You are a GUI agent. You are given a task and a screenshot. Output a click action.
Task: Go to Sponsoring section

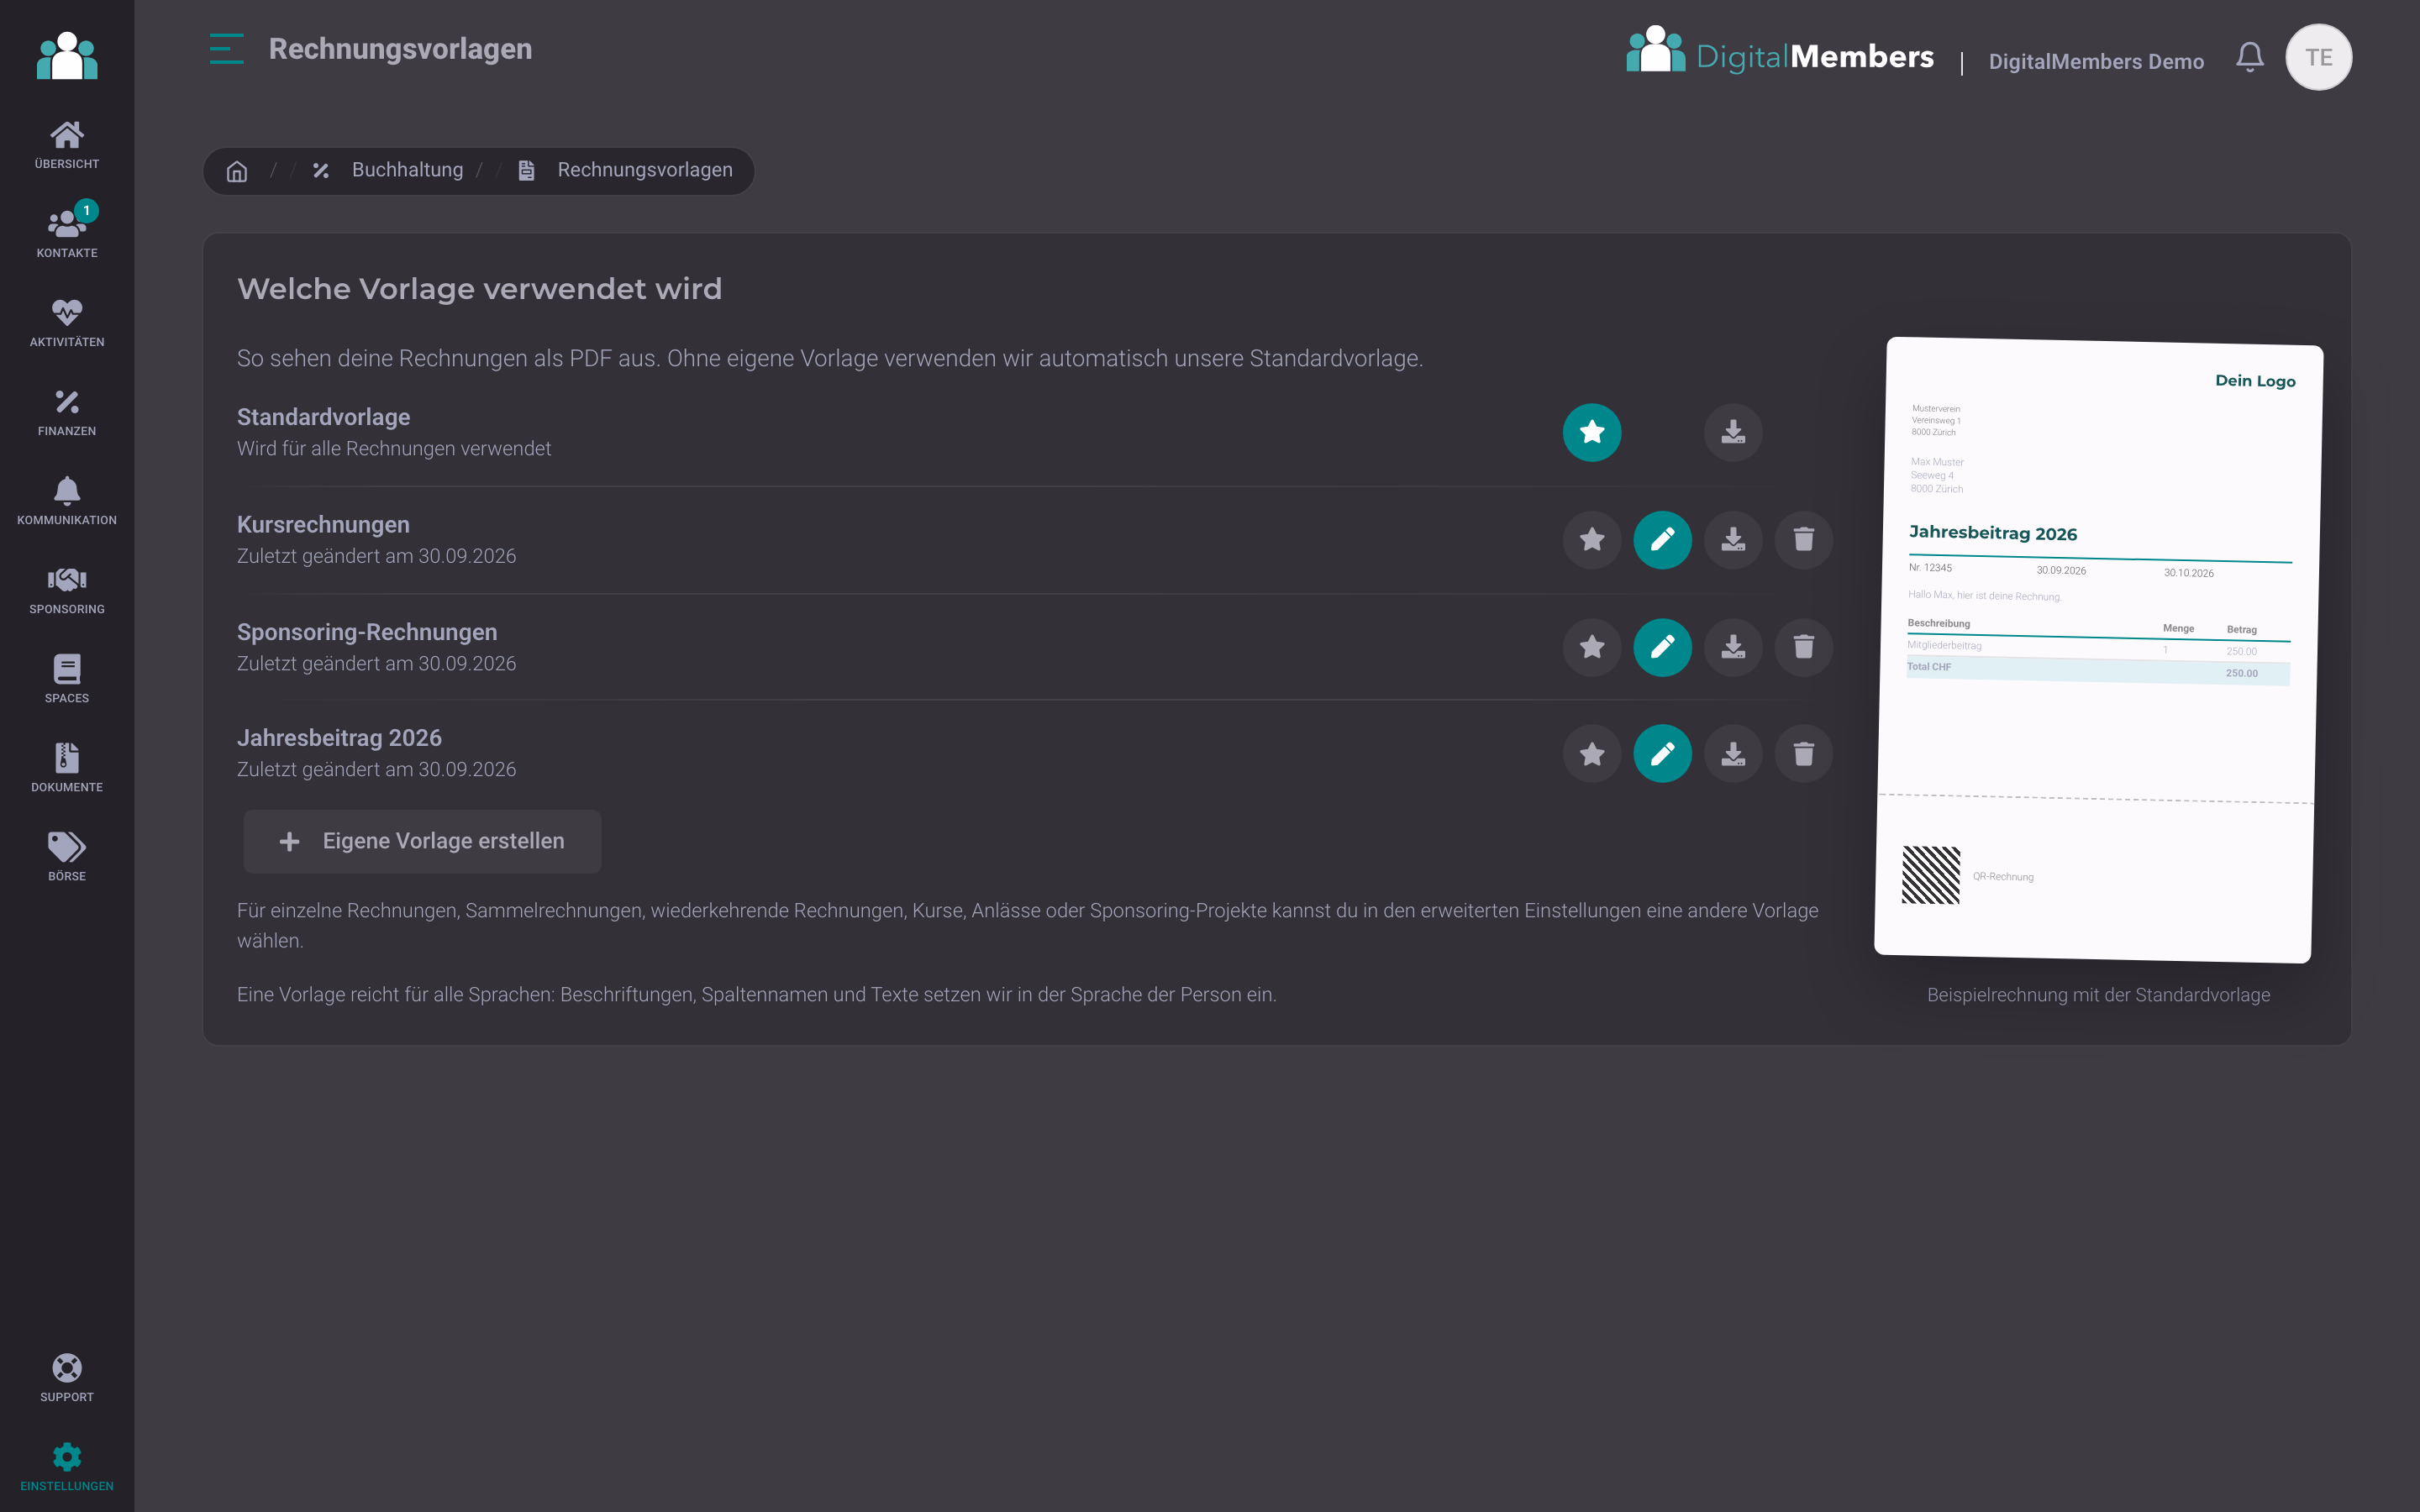point(67,591)
